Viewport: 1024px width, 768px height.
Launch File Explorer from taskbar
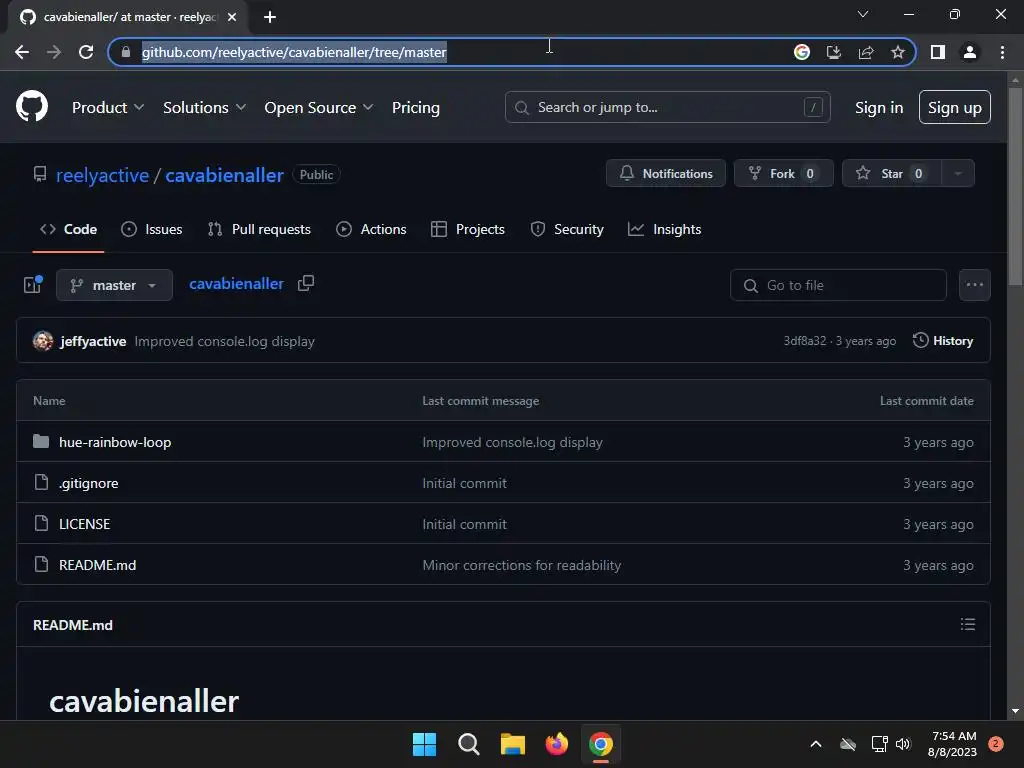[513, 744]
